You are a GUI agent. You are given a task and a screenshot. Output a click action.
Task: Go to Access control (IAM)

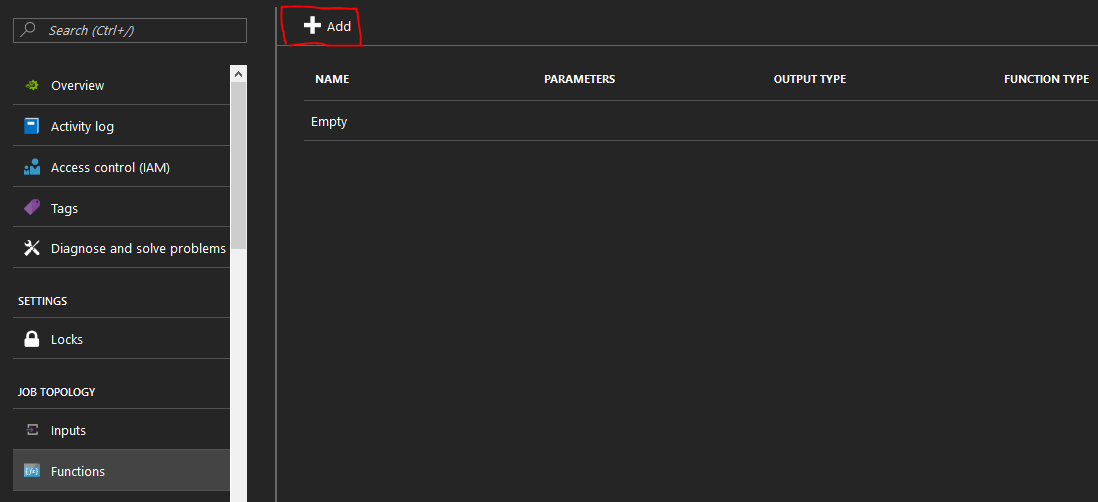(121, 167)
